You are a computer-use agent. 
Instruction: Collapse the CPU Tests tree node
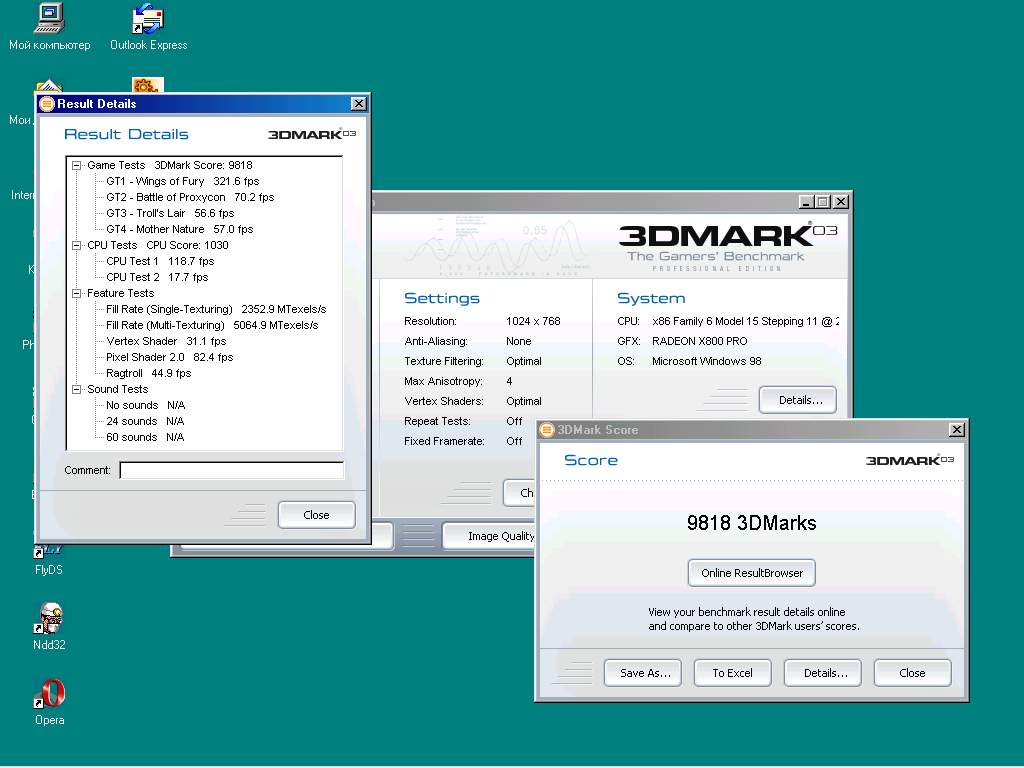[77, 246]
